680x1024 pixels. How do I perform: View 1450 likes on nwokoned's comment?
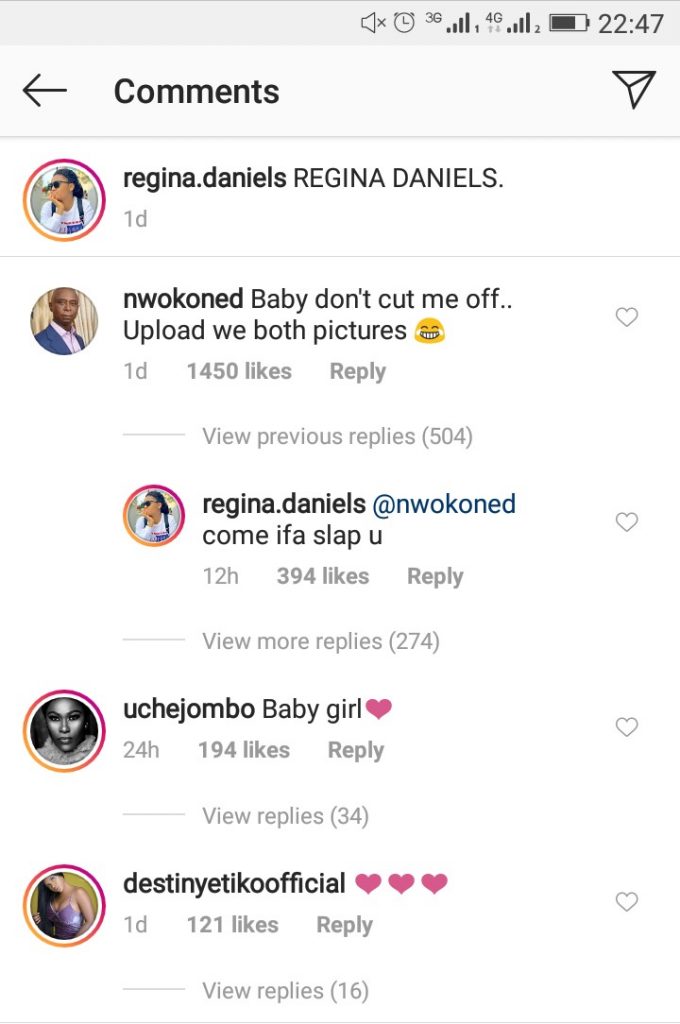point(239,372)
